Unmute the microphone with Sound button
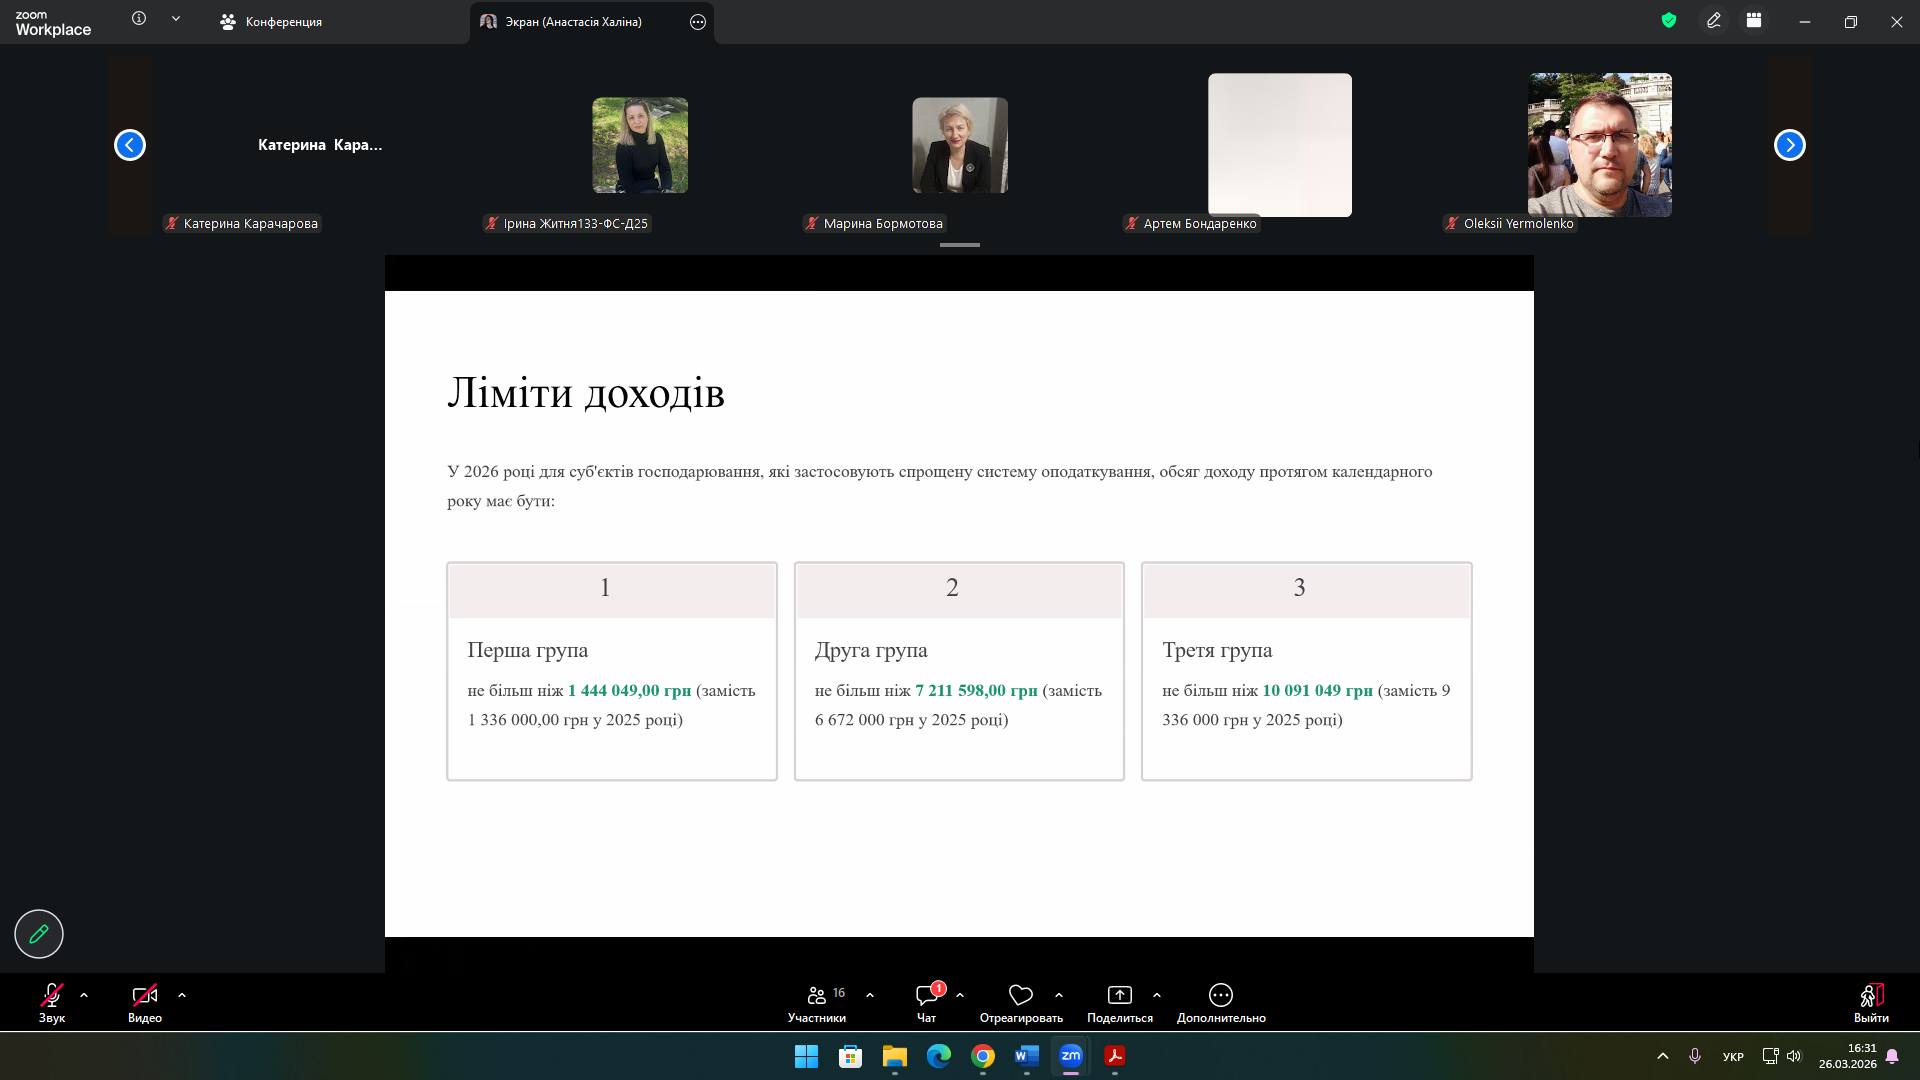Image resolution: width=1920 pixels, height=1080 pixels. tap(51, 995)
